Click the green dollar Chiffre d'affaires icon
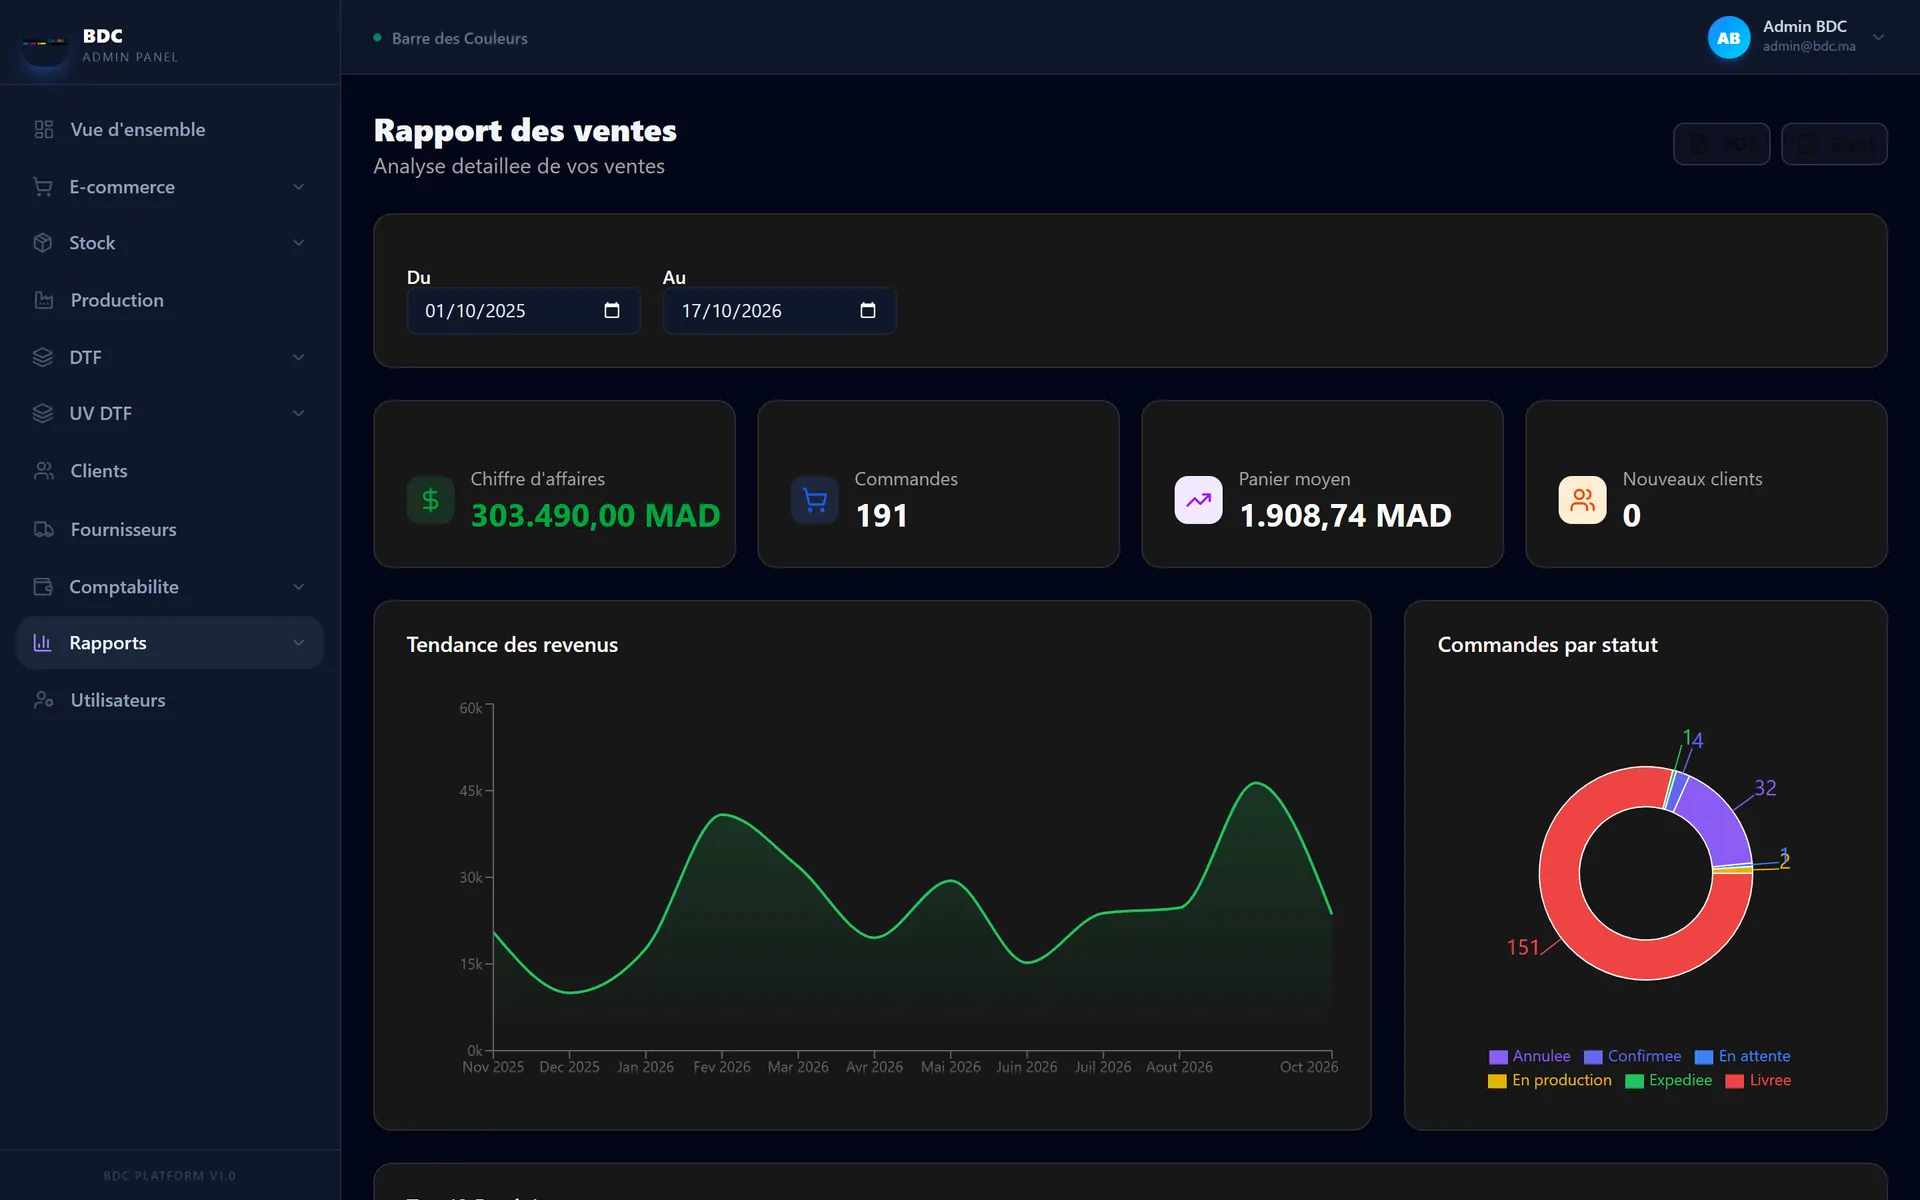This screenshot has height=1200, width=1920. [431, 500]
